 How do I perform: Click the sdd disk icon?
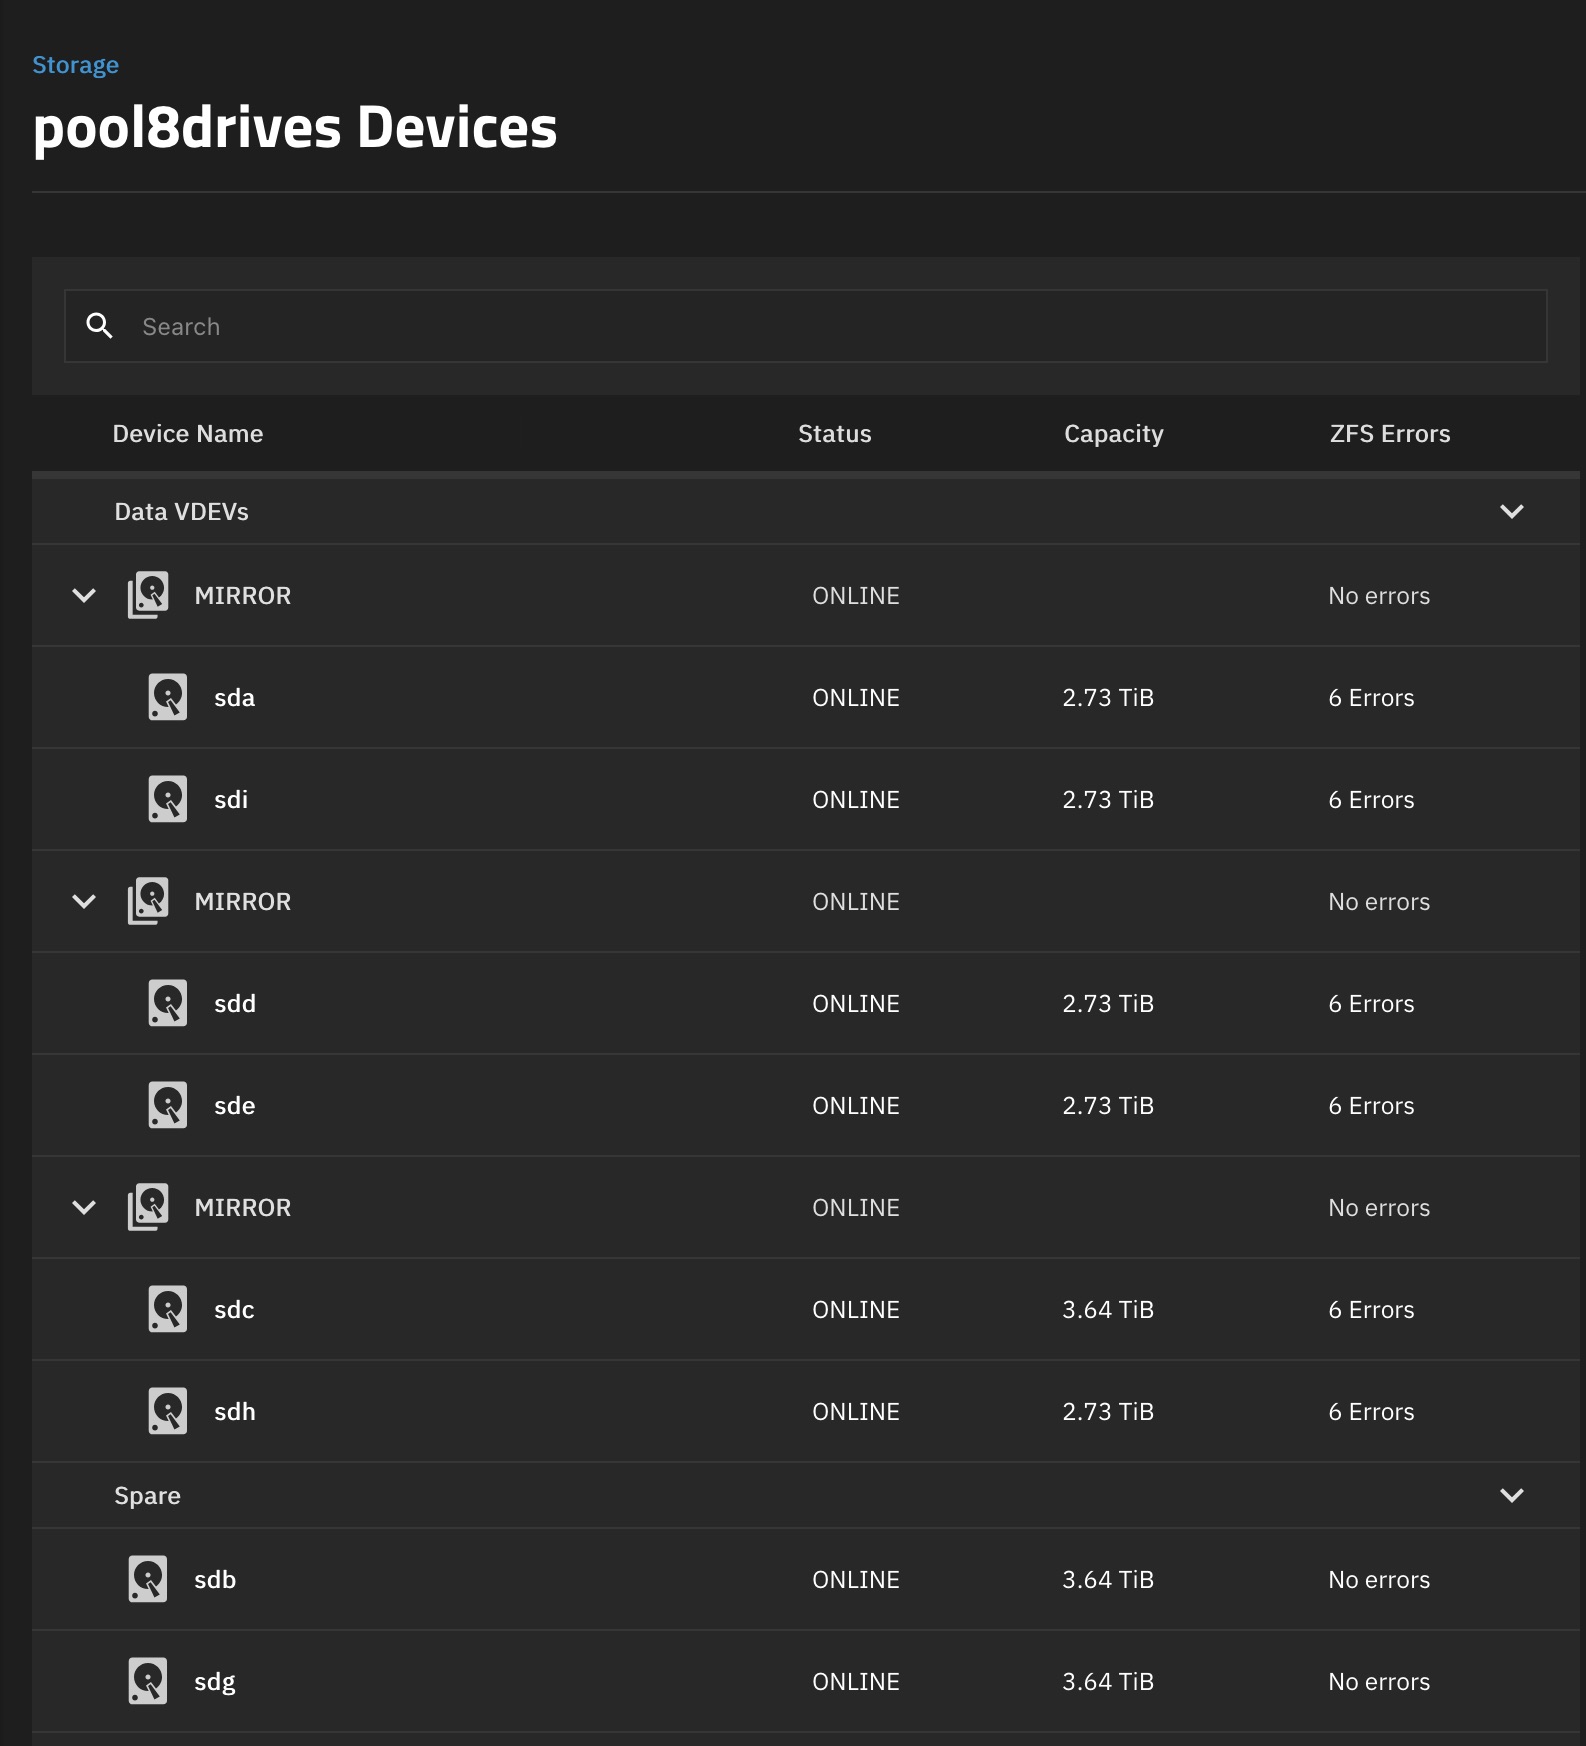tap(167, 1003)
